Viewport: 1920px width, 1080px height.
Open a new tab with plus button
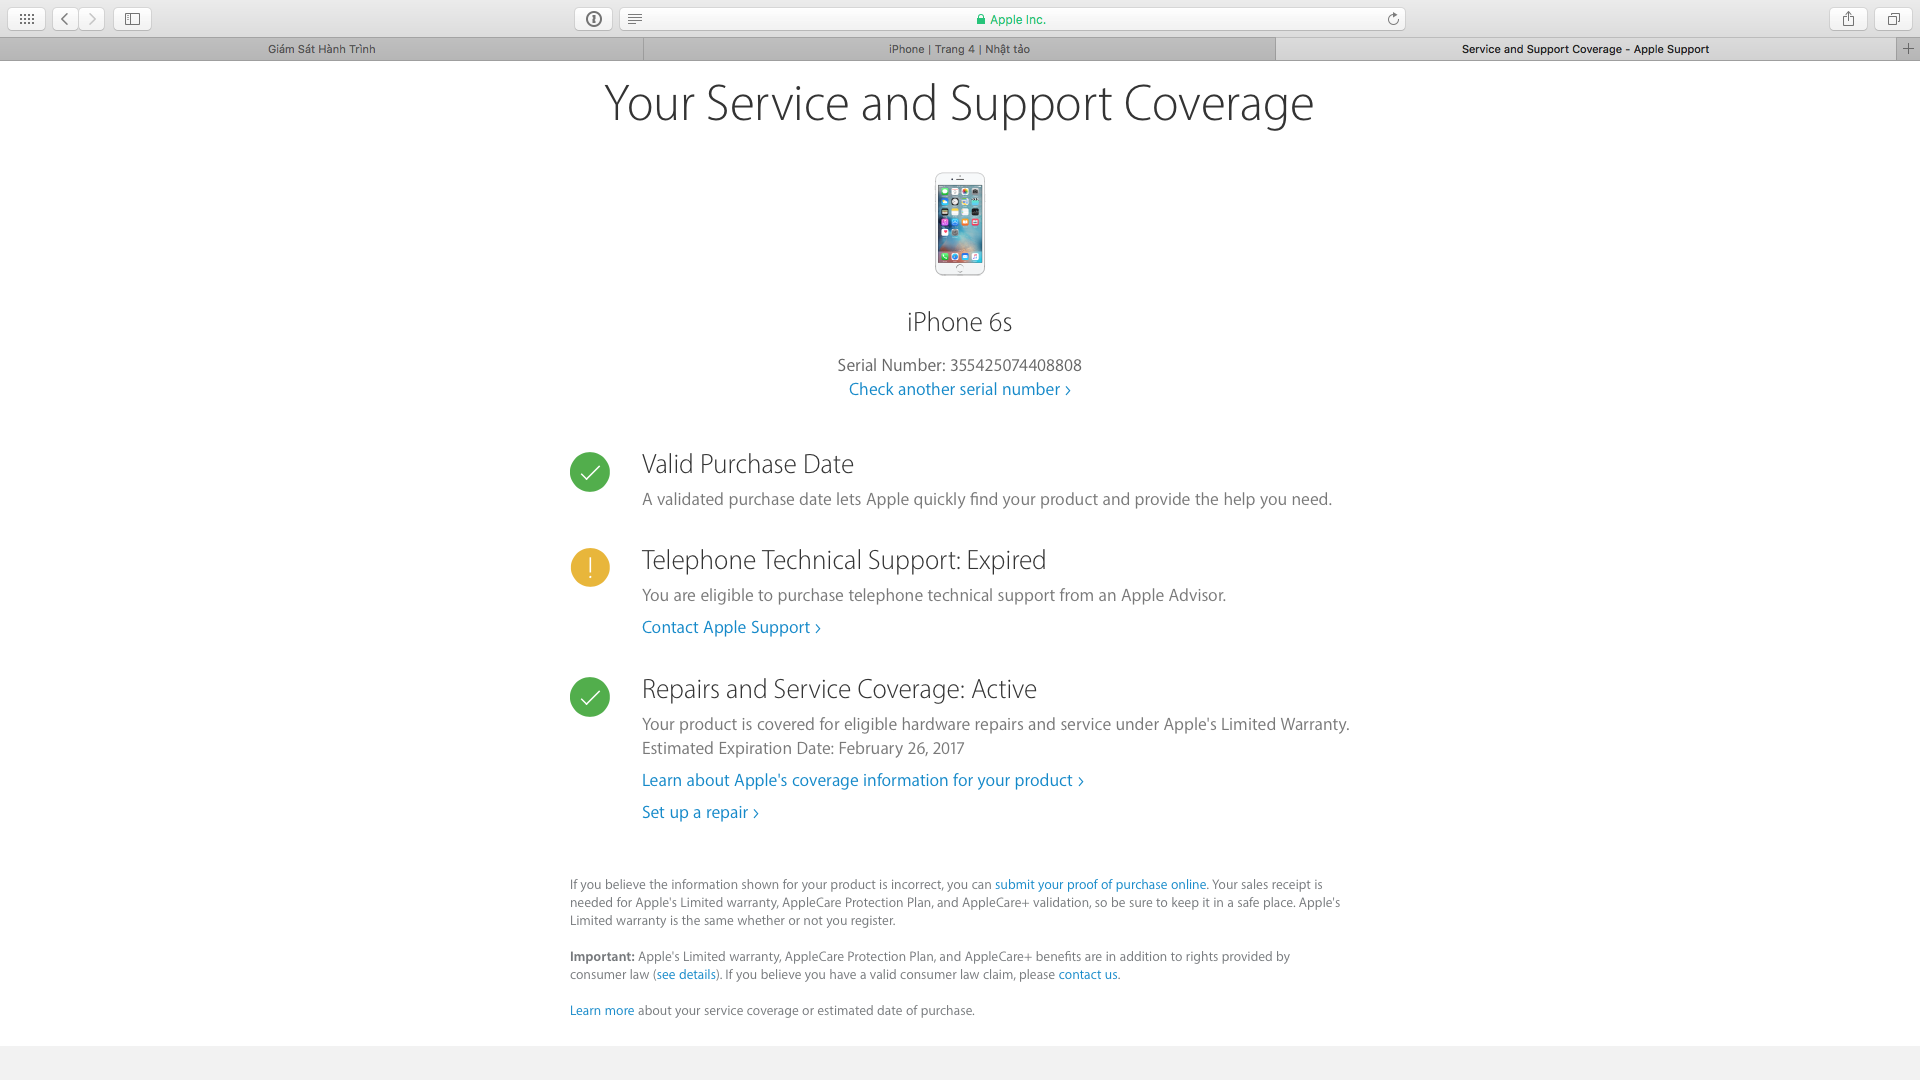click(x=1908, y=49)
